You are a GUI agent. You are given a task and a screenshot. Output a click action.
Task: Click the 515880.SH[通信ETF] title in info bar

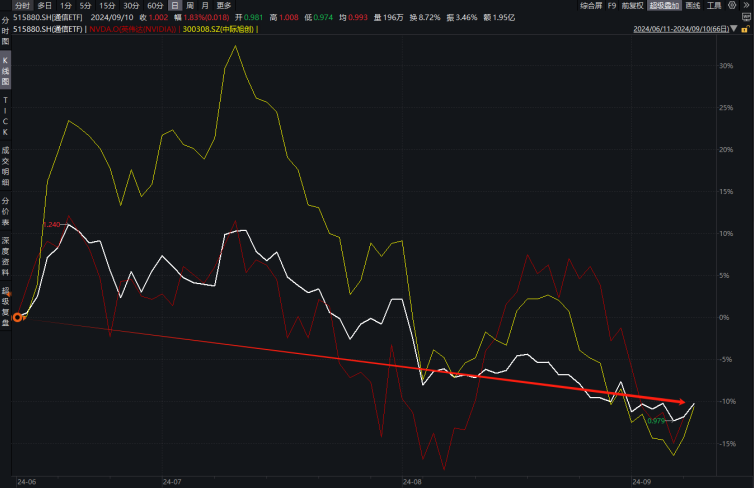click(48, 17)
